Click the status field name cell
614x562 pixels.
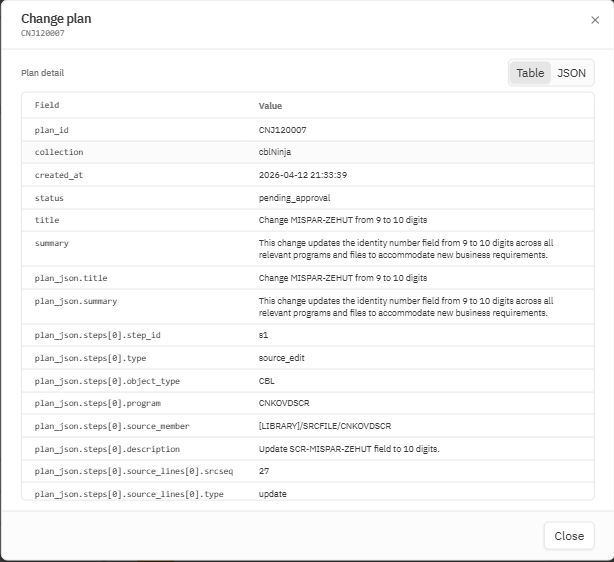(x=49, y=198)
